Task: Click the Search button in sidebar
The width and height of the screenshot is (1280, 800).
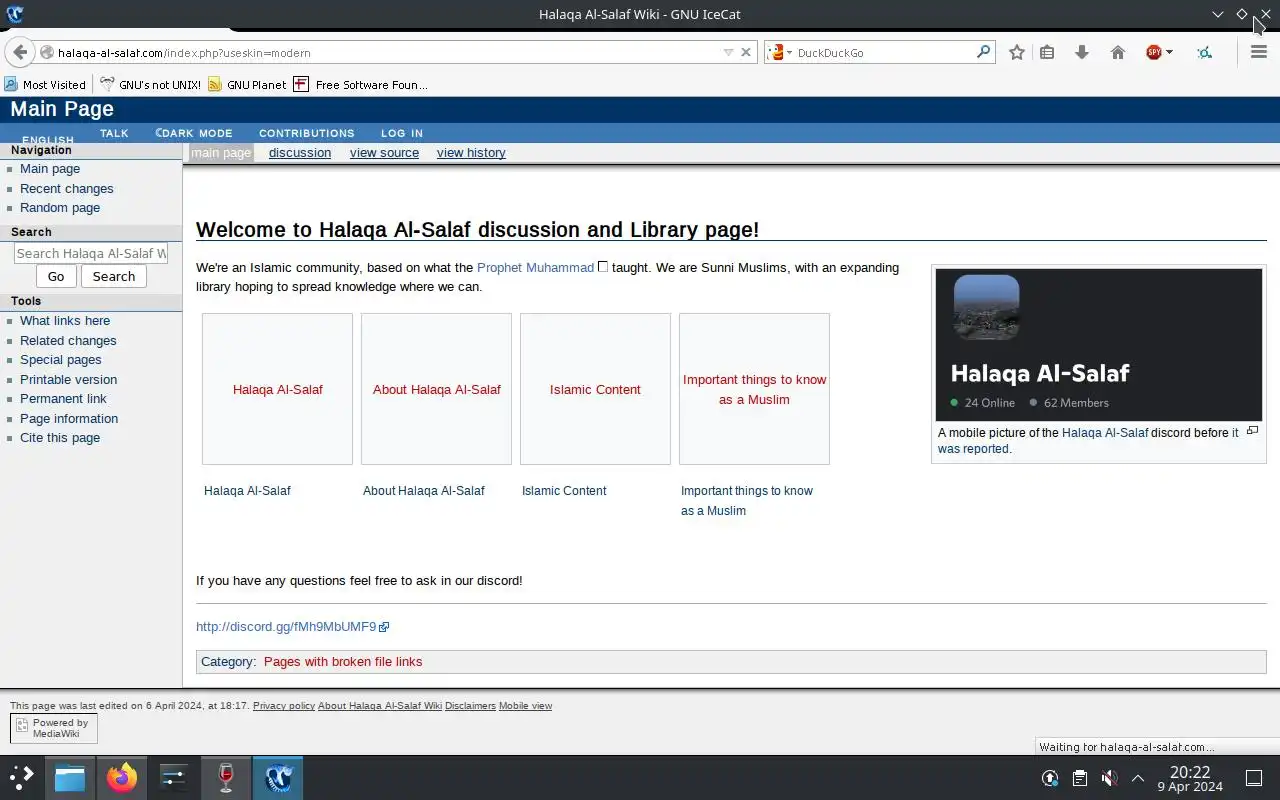Action: (x=114, y=277)
